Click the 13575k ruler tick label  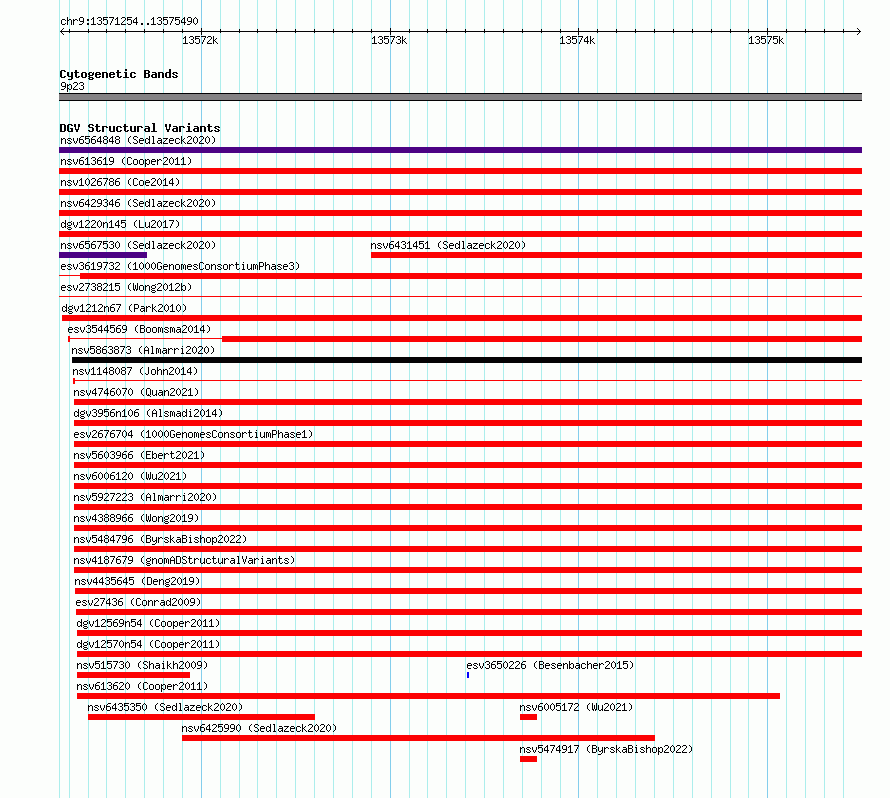pos(766,40)
